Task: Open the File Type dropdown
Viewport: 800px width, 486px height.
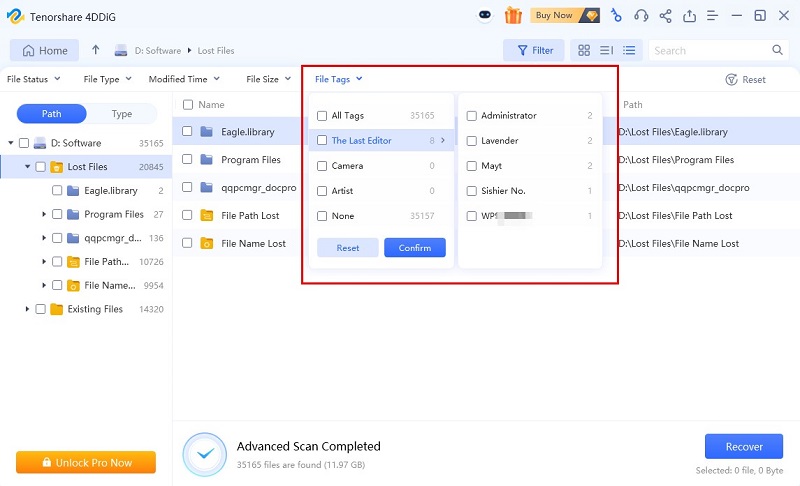Action: (x=108, y=79)
